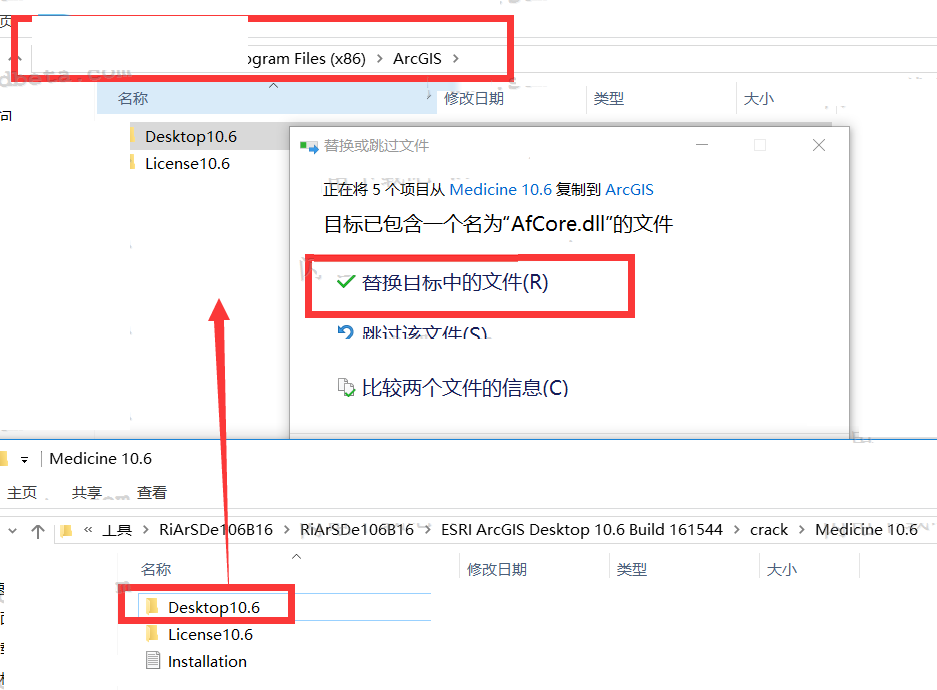Click License10.6 folder icon in ArcGIS window
Viewport: 937px width, 690px height.
coord(133,162)
